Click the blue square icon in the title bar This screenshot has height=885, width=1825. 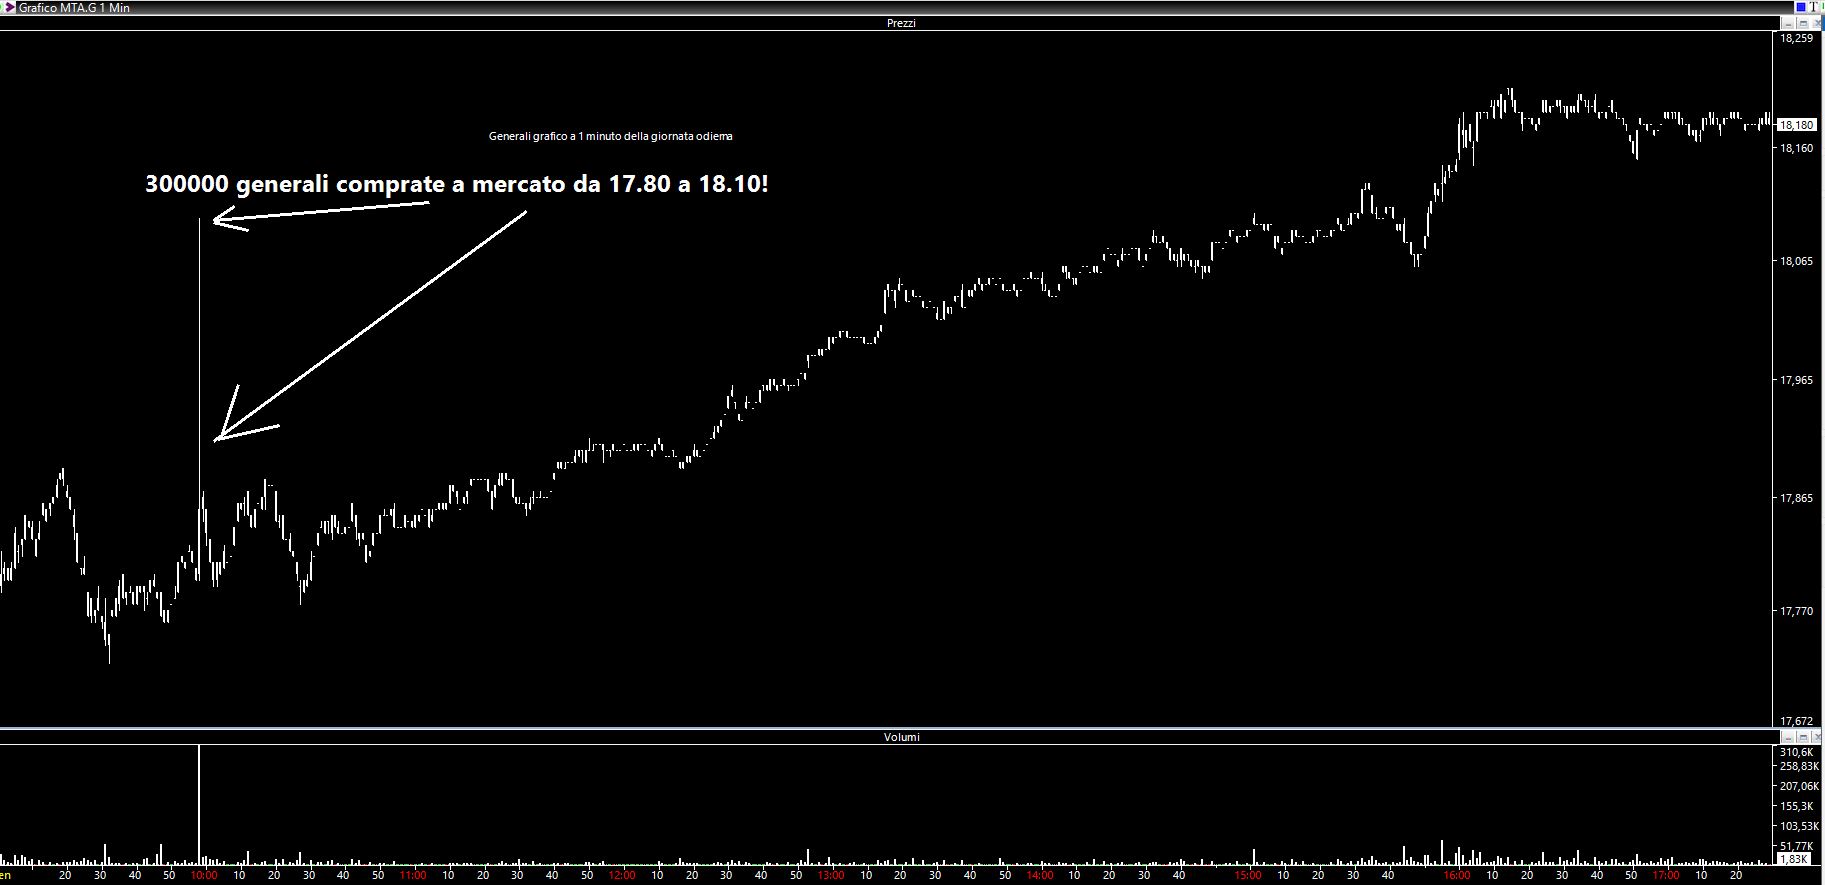tap(1801, 7)
